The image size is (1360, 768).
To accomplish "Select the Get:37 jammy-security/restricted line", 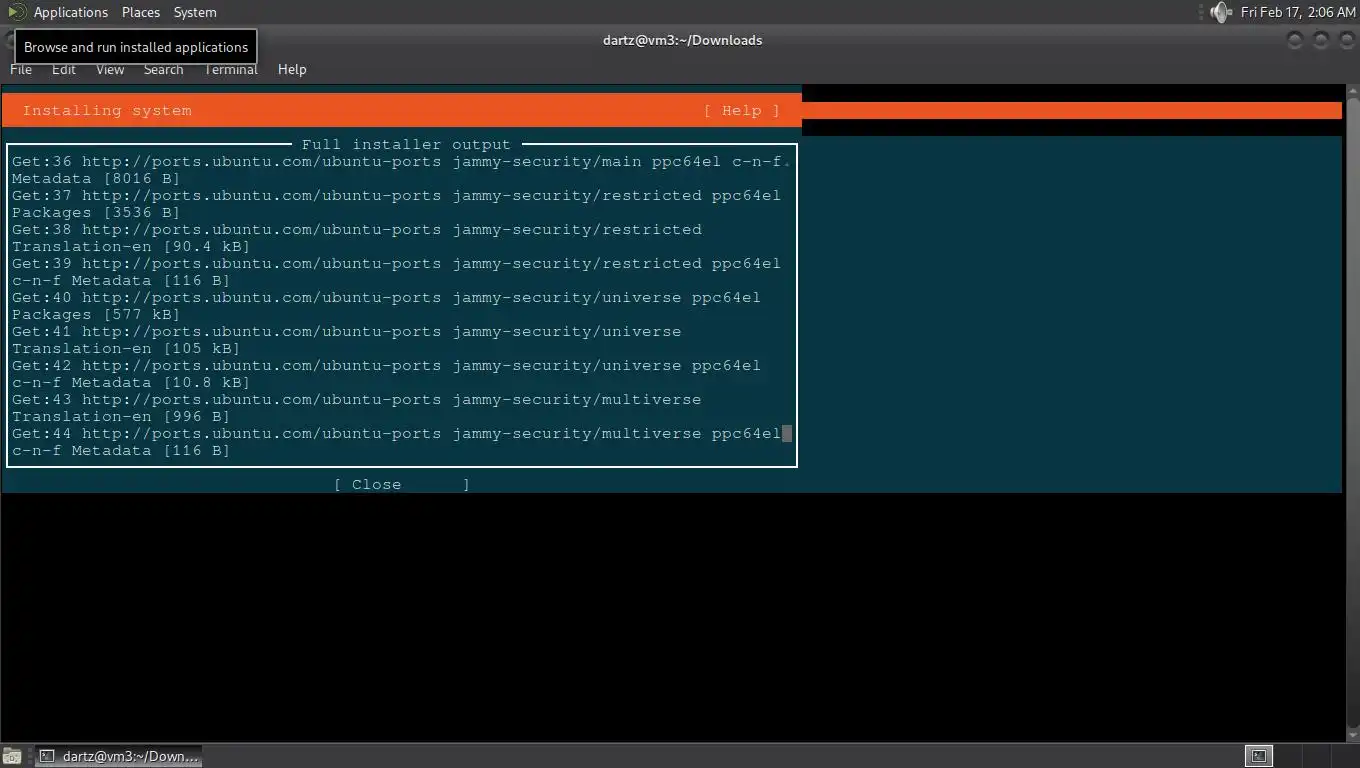I will pos(396,196).
